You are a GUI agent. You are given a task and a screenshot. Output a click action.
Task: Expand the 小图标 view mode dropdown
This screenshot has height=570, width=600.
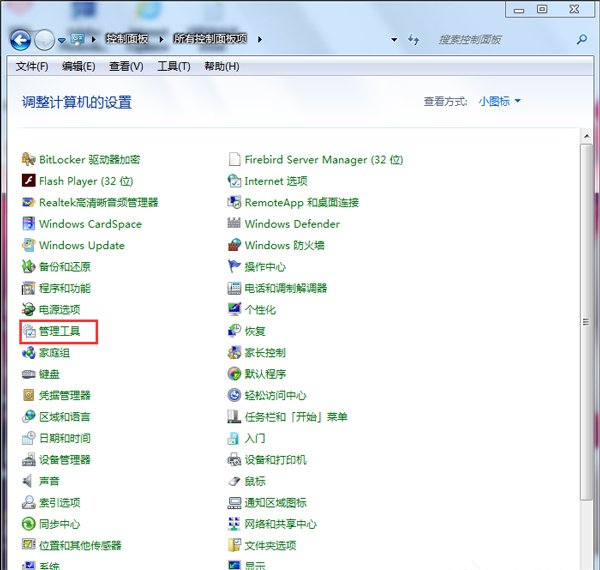click(499, 101)
